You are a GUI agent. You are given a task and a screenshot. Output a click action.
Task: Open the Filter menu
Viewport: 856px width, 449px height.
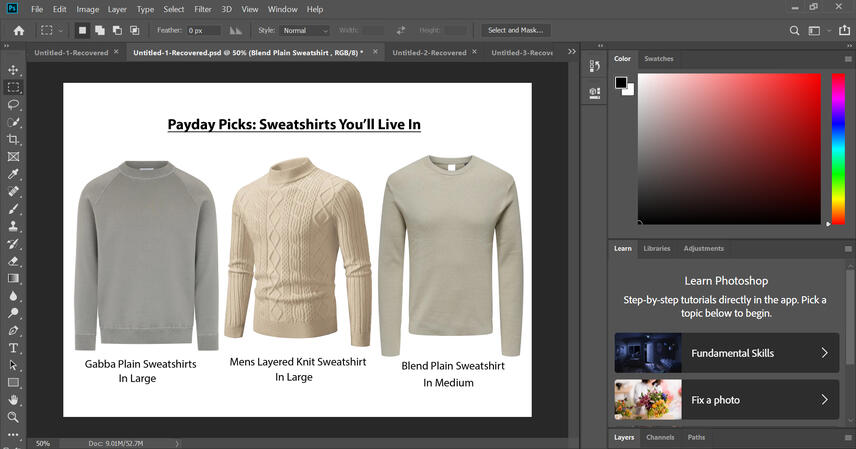(203, 9)
